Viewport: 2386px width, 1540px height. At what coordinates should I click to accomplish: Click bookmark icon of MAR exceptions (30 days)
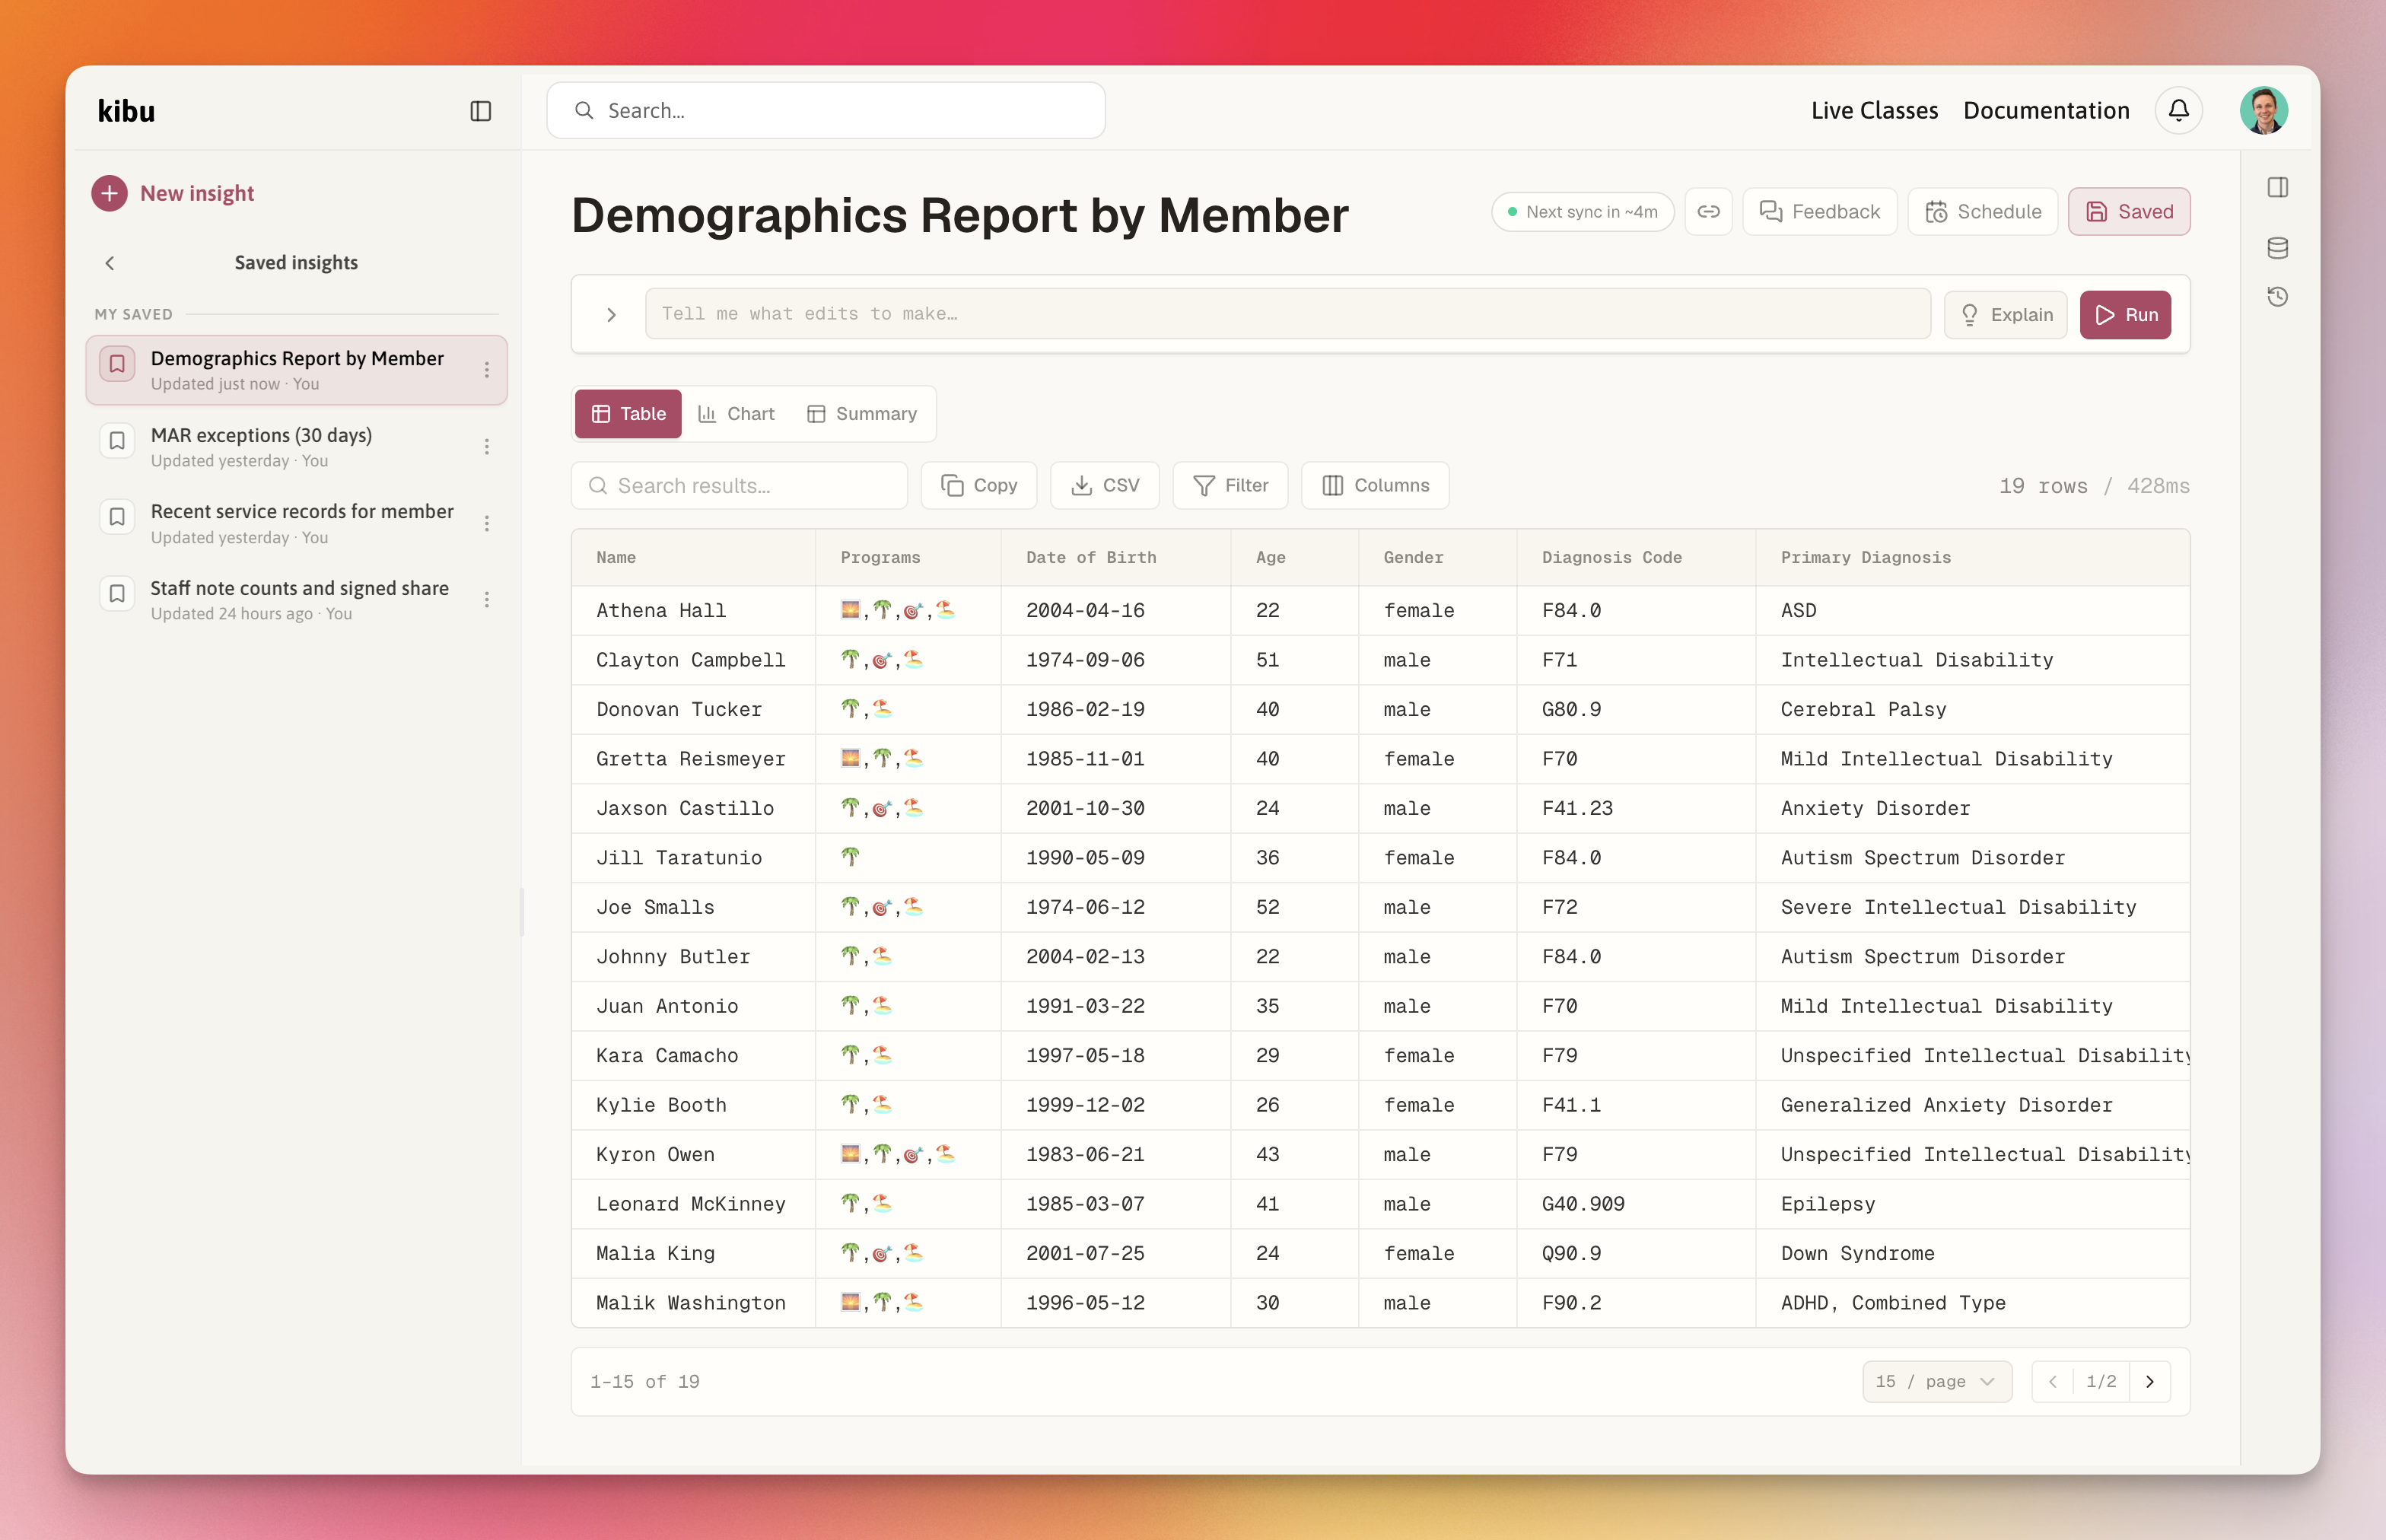coord(117,441)
